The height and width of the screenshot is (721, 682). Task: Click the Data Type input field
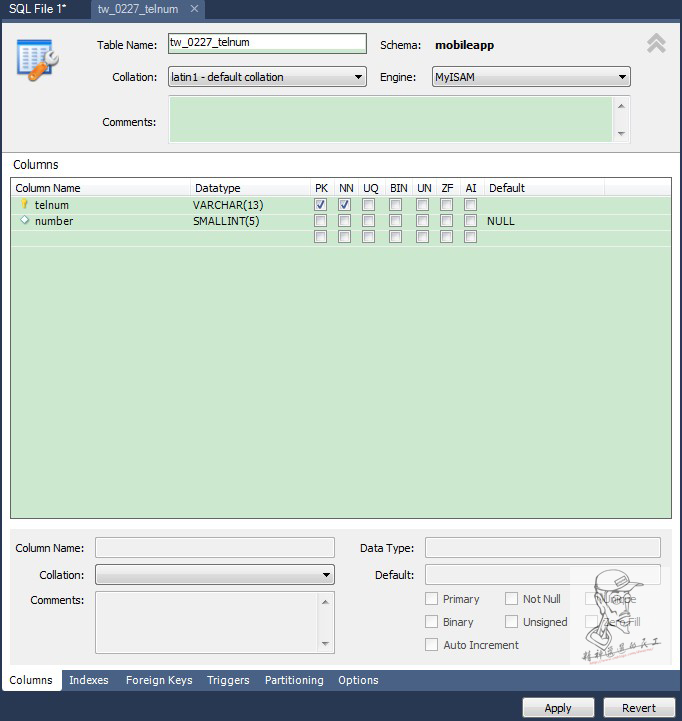pyautogui.click(x=543, y=548)
